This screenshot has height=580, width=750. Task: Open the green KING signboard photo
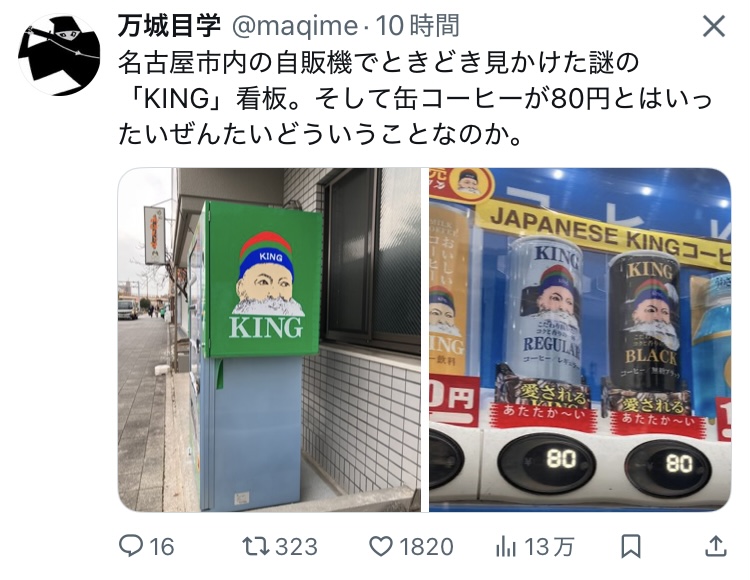269,339
